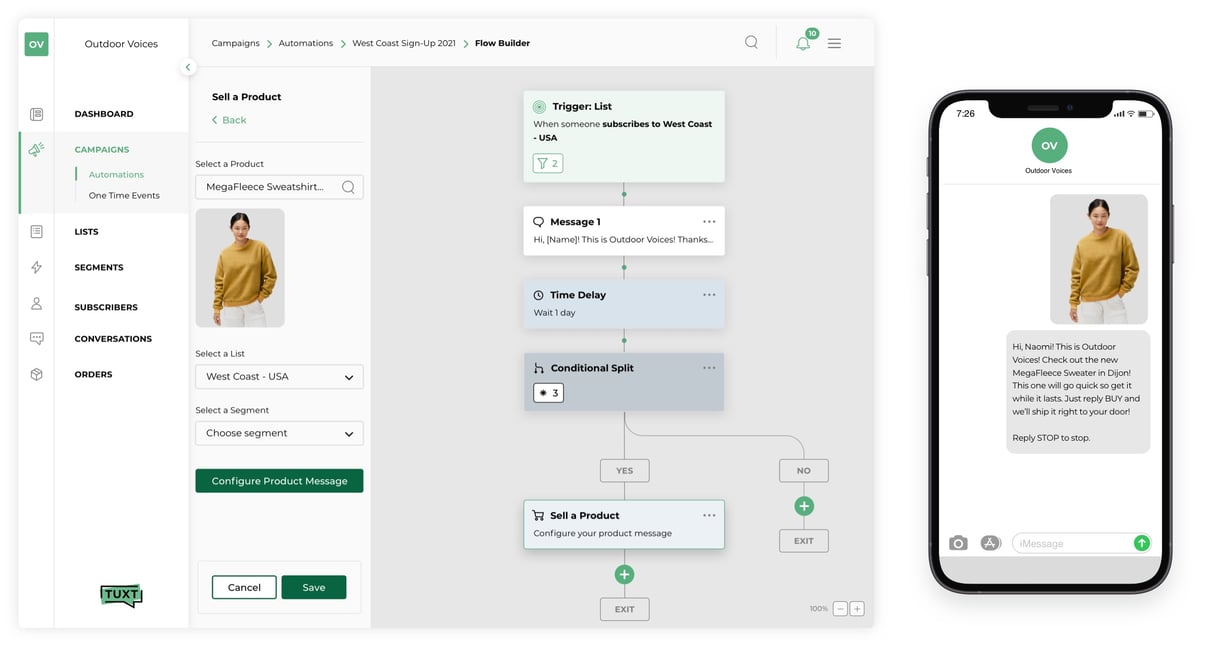
Task: Click the OV logo badge in sidebar
Action: [36, 44]
